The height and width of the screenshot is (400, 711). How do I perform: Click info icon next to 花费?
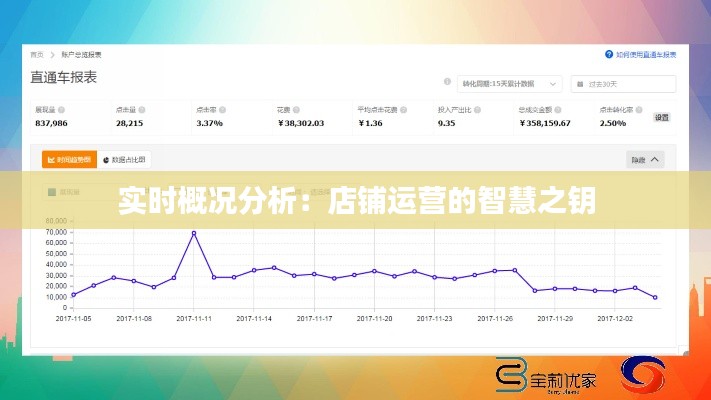(x=297, y=109)
